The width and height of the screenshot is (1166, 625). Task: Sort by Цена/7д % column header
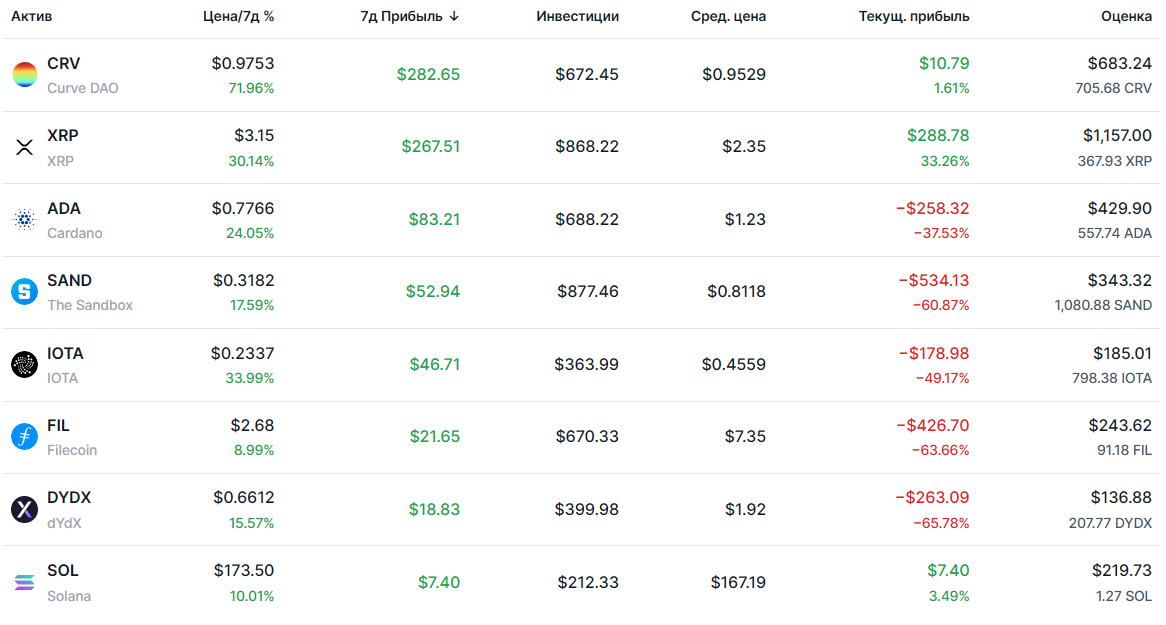click(238, 16)
